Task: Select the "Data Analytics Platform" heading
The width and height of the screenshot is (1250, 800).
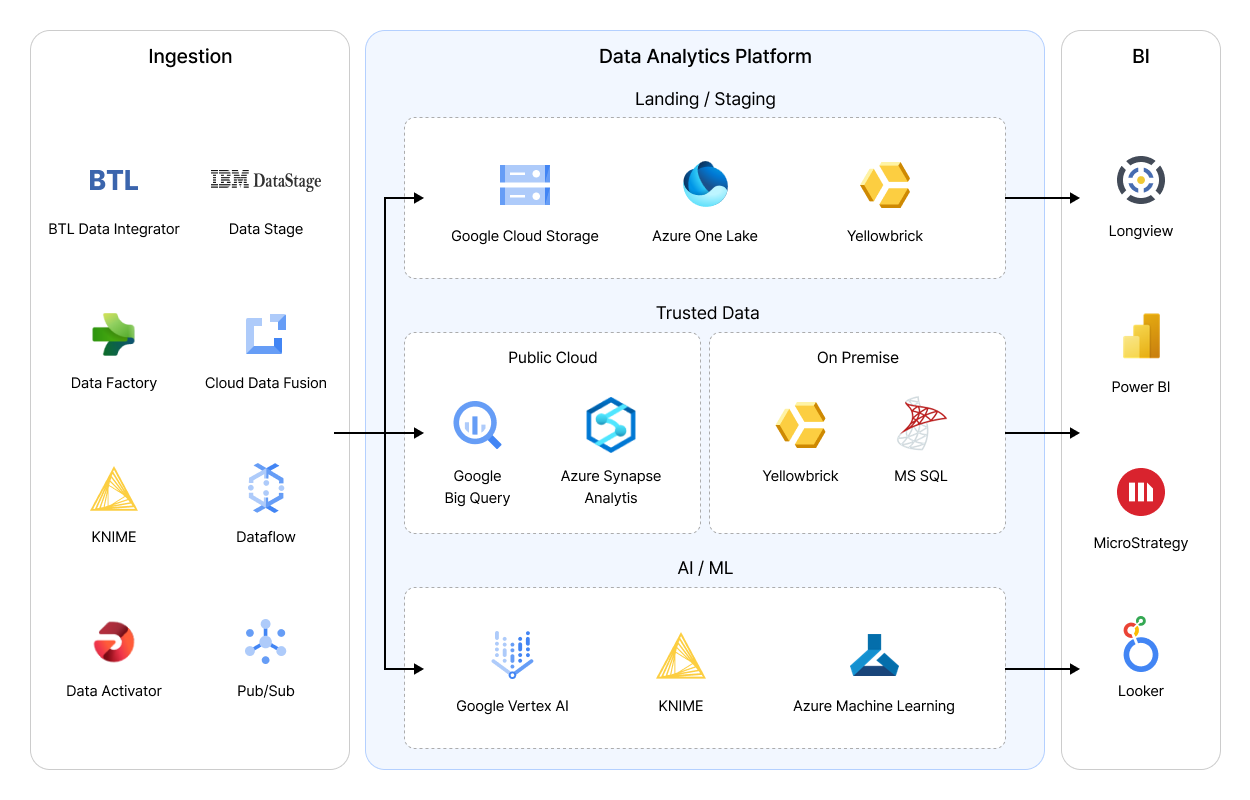Action: [705, 57]
